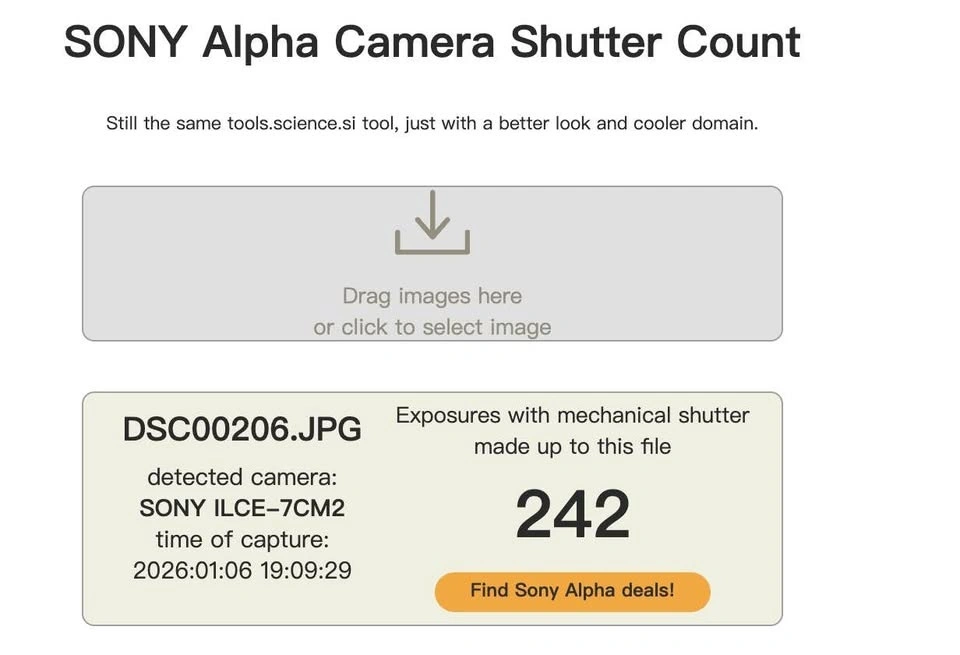Image resolution: width=960 pixels, height=655 pixels.
Task: Click "or click to select image" prompt
Action: [432, 327]
